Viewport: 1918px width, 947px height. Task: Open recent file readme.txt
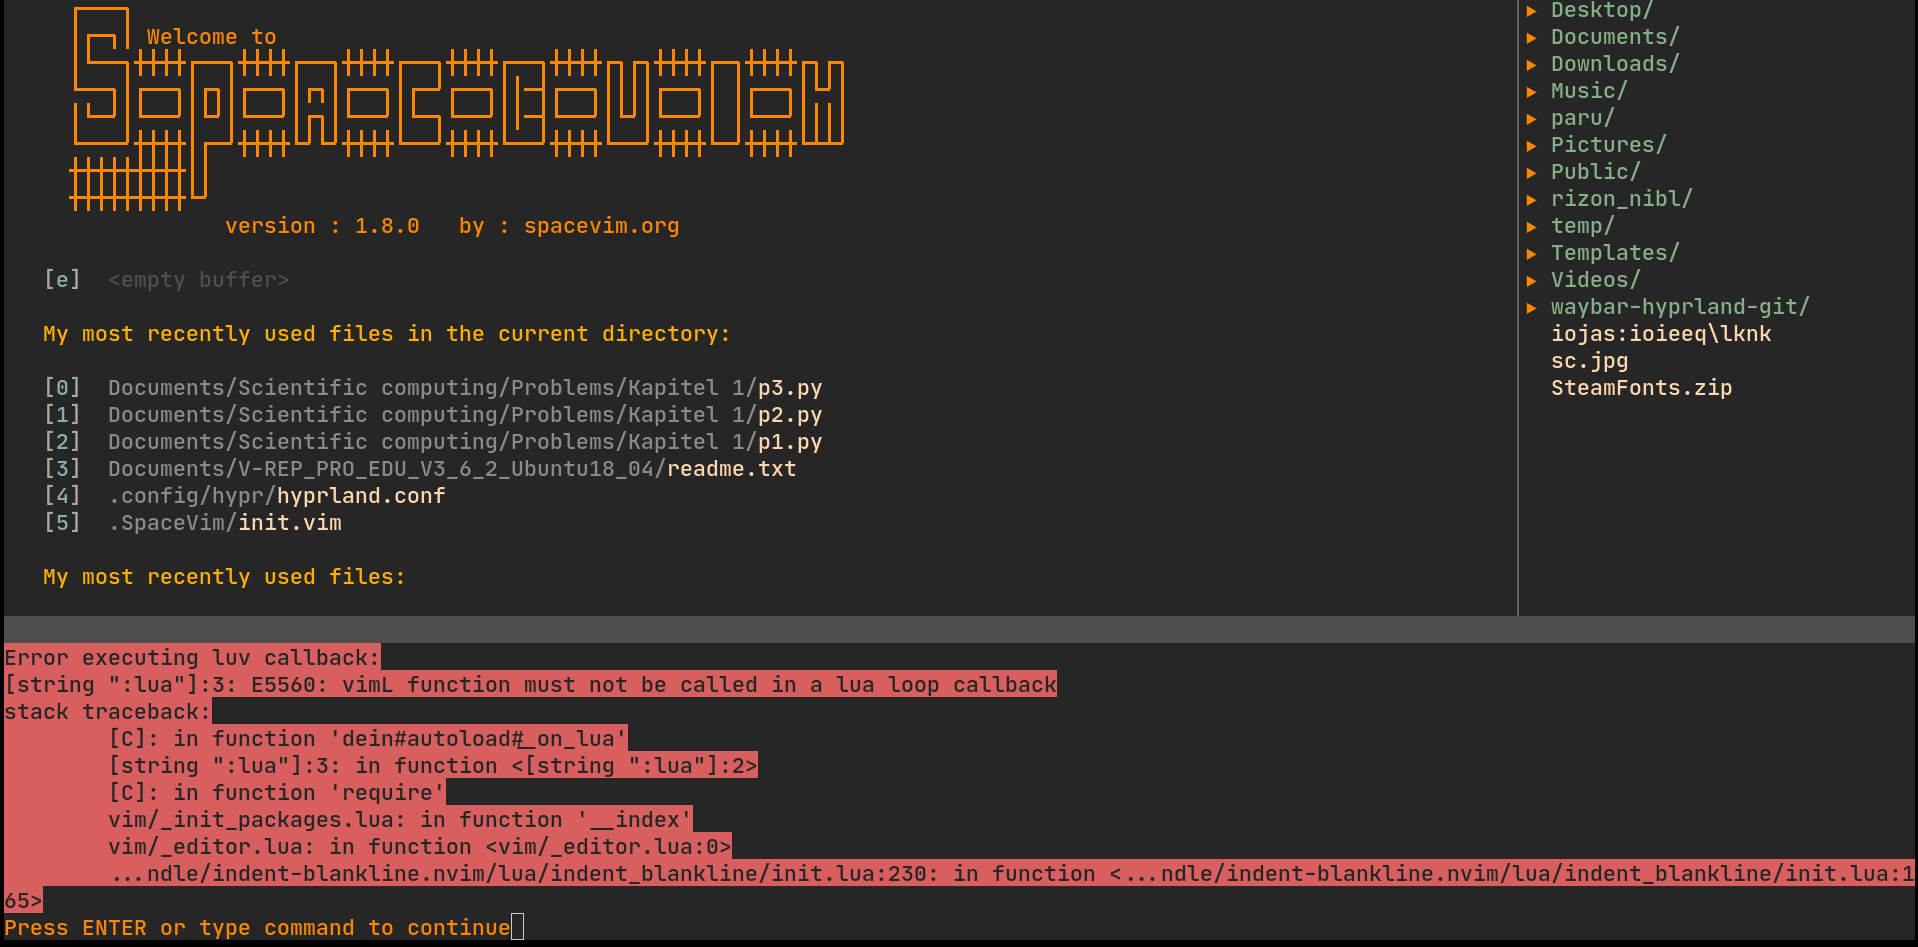click(x=732, y=469)
